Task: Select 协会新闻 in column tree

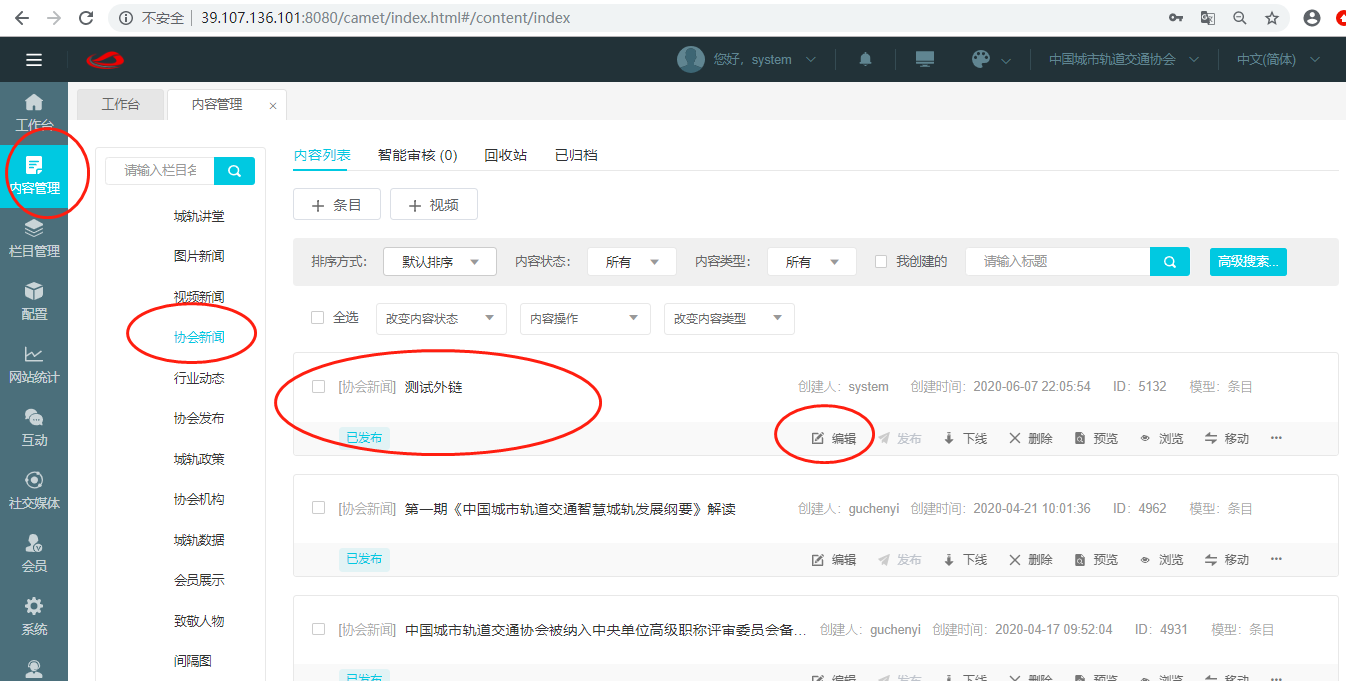Action: [199, 337]
